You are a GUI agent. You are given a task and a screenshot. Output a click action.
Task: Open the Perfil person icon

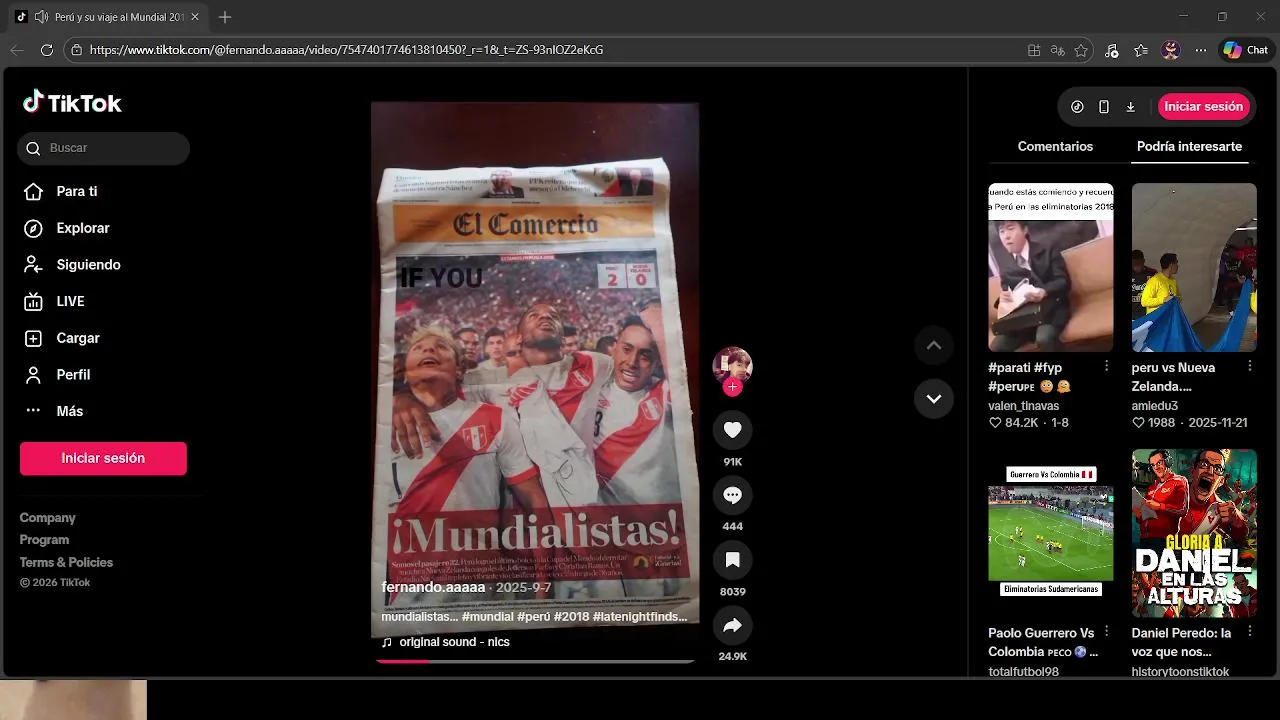(x=33, y=375)
